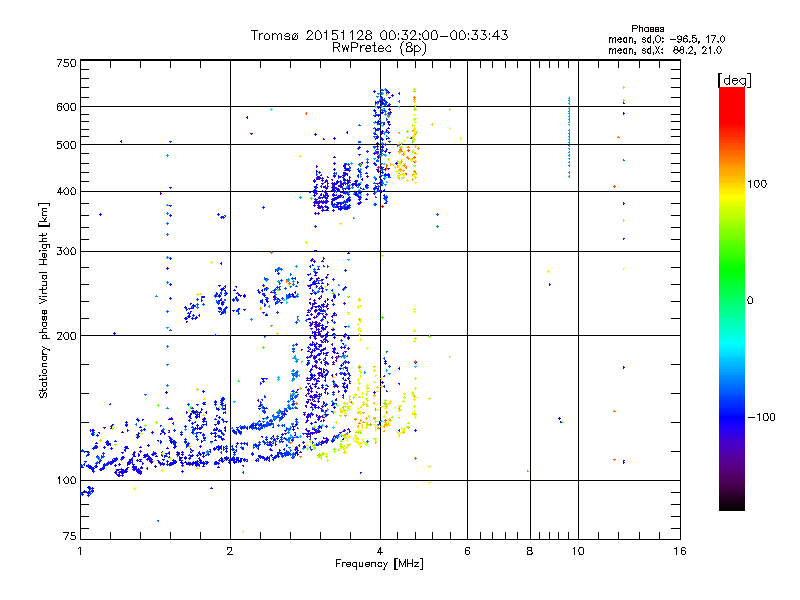
Task: Click the dense blue echo cluster near 400 km
Action: pos(334,191)
